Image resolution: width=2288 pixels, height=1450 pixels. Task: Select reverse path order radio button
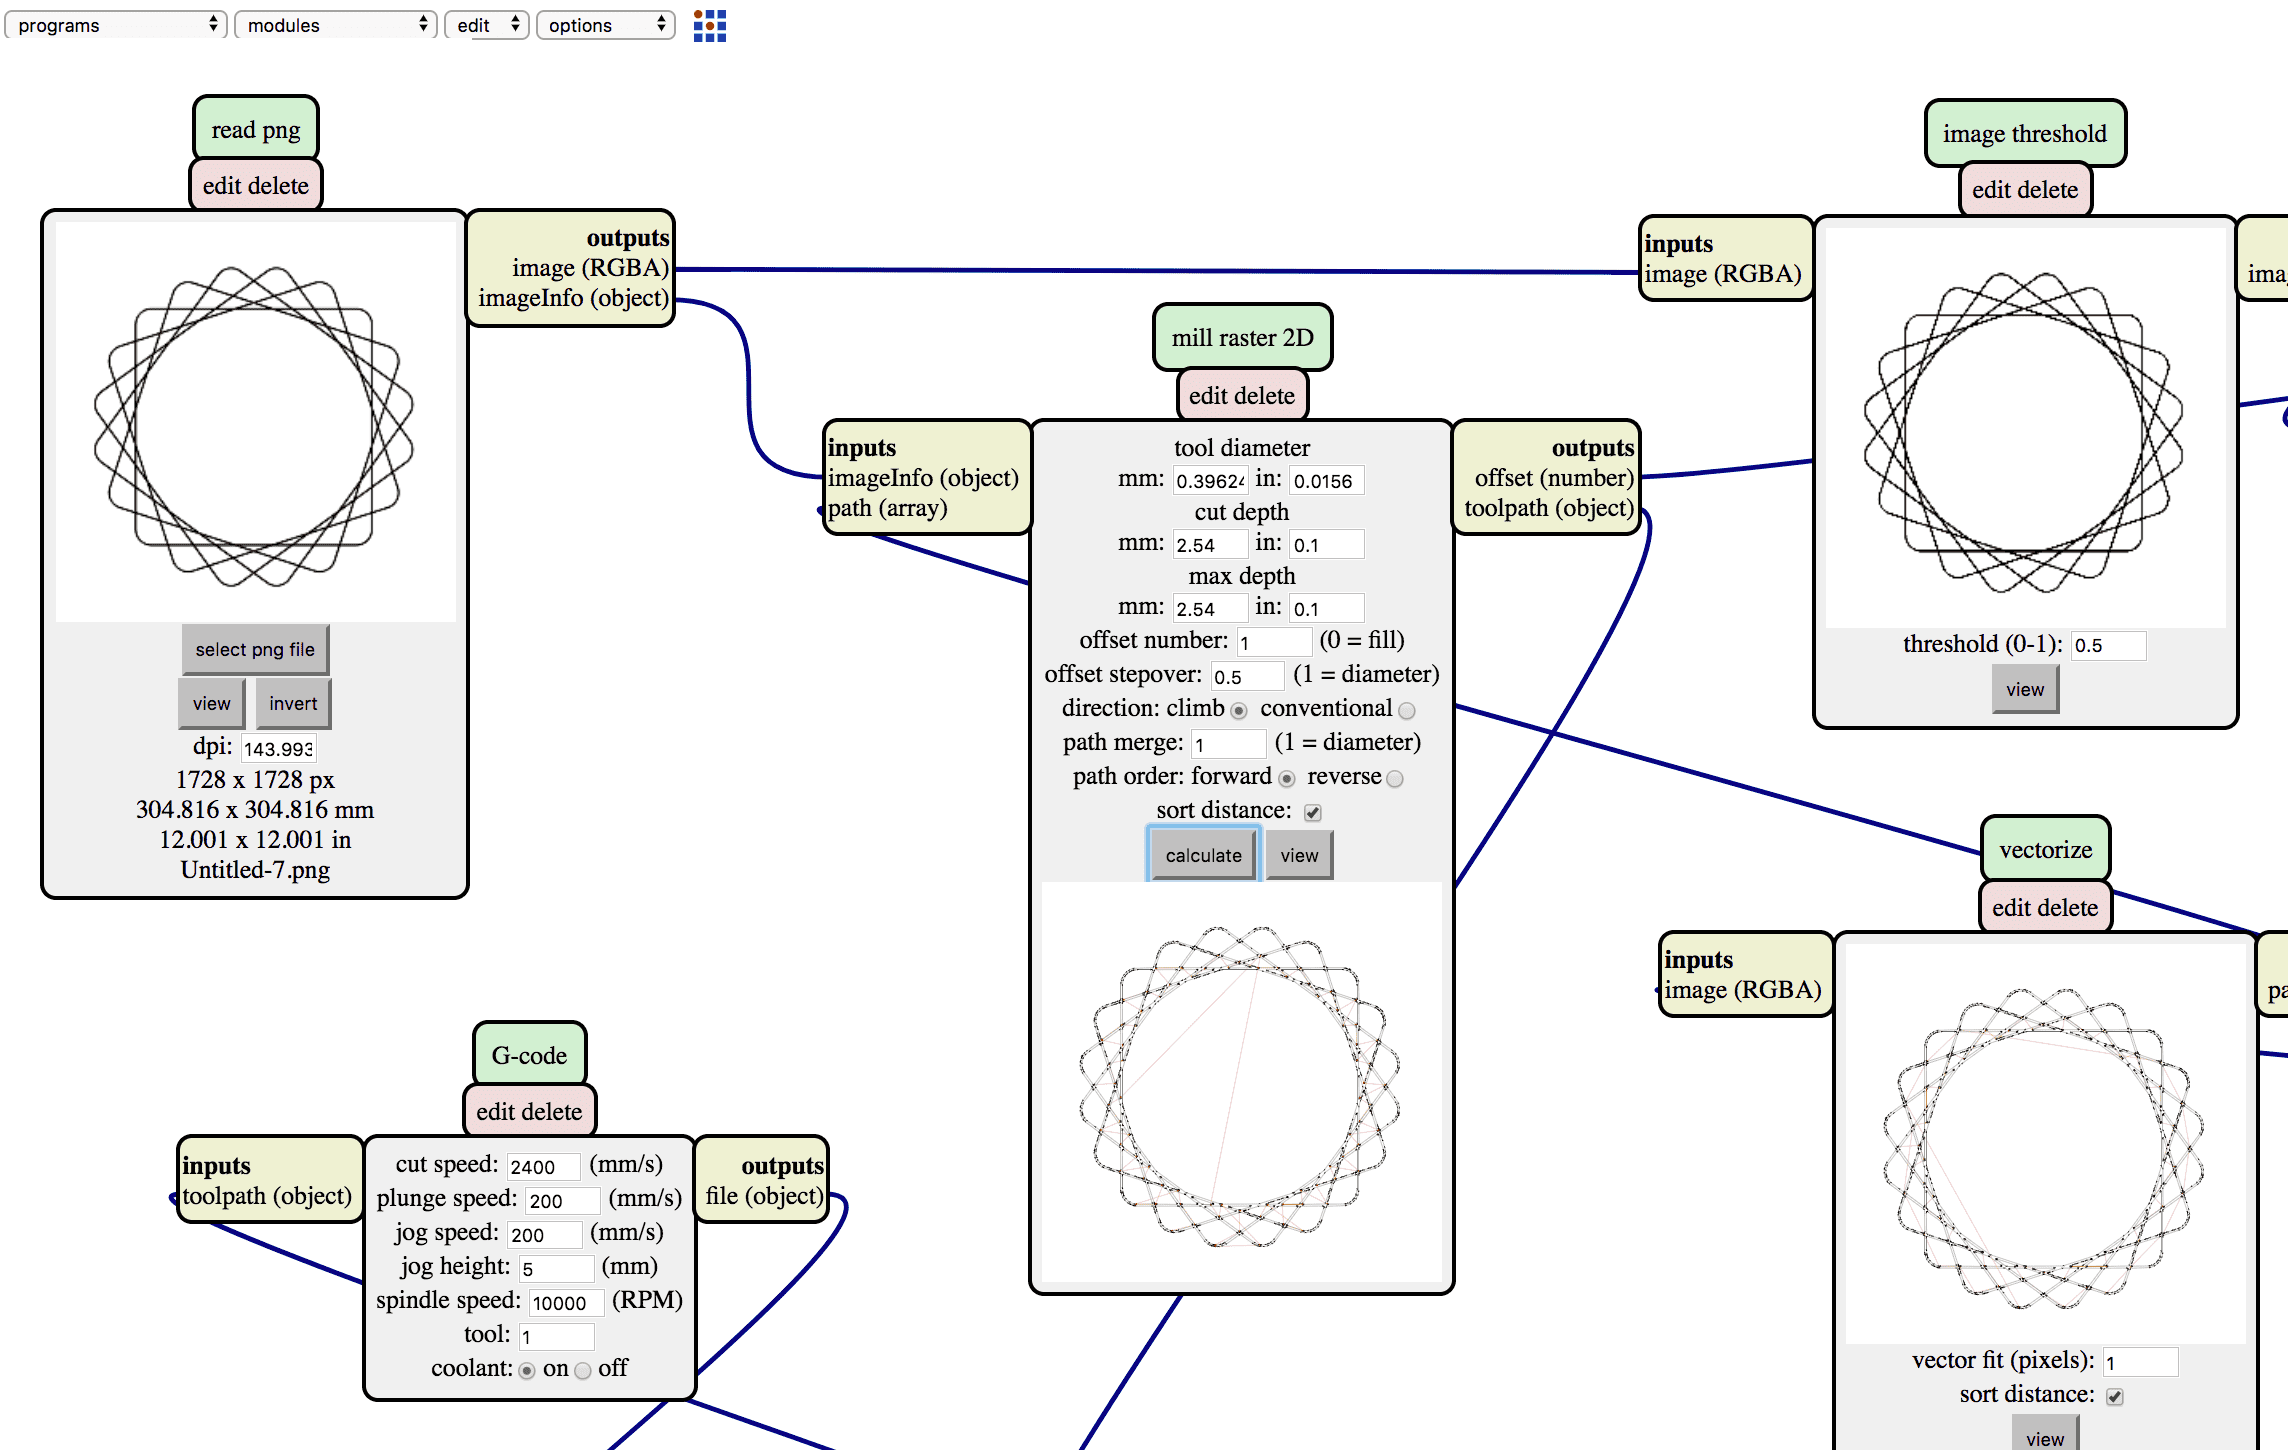[1395, 779]
